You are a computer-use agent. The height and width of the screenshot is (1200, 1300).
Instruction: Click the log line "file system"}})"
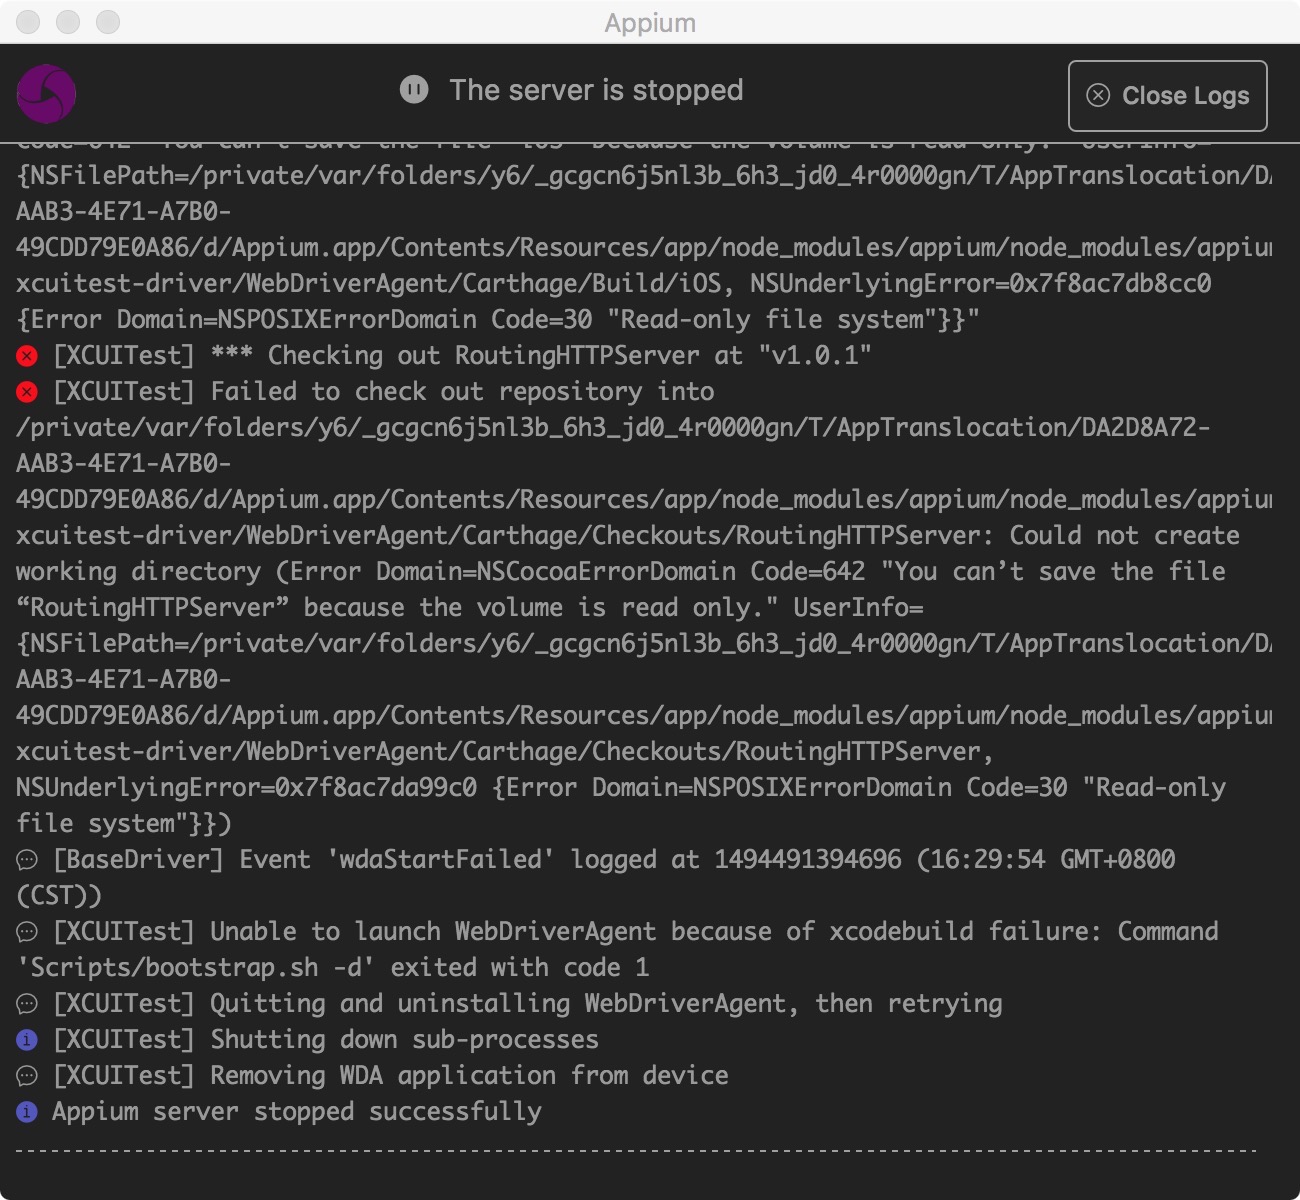pyautogui.click(x=124, y=824)
